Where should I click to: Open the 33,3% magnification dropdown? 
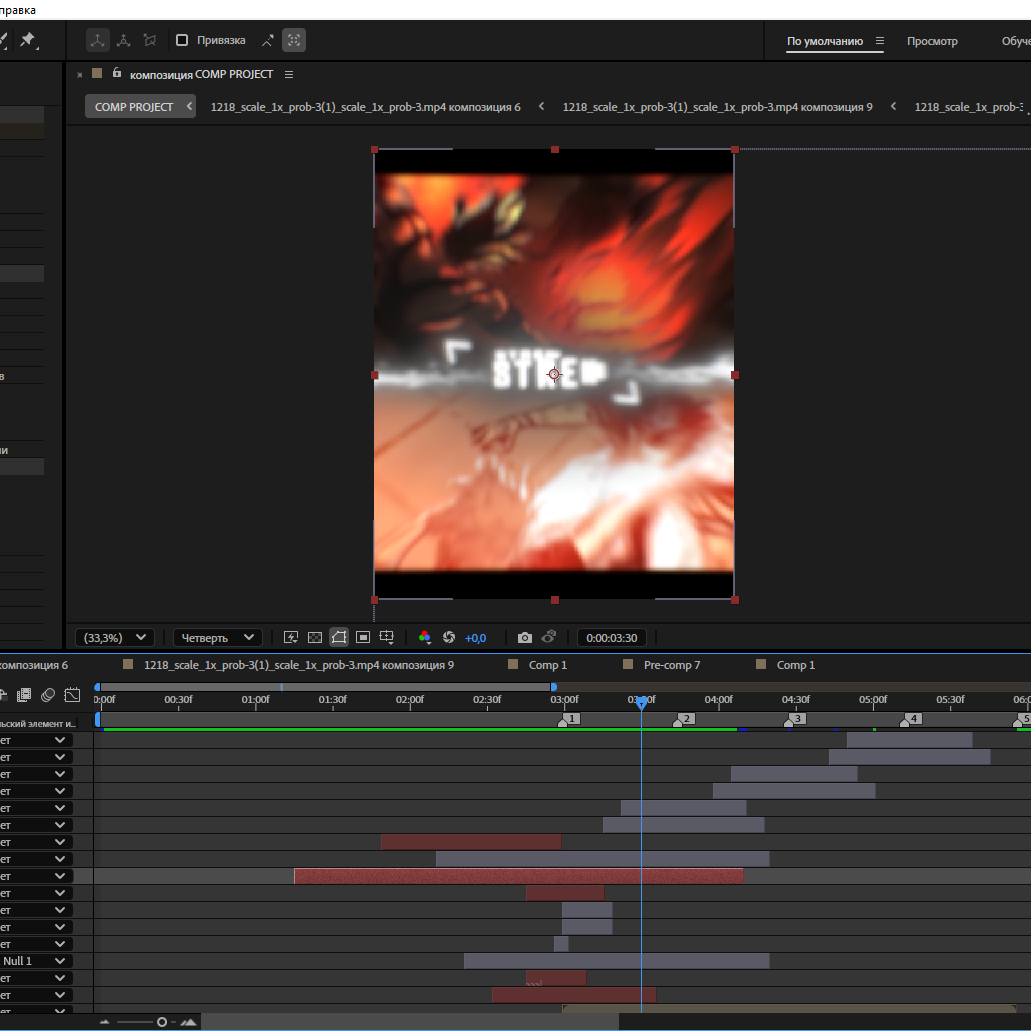click(x=114, y=637)
